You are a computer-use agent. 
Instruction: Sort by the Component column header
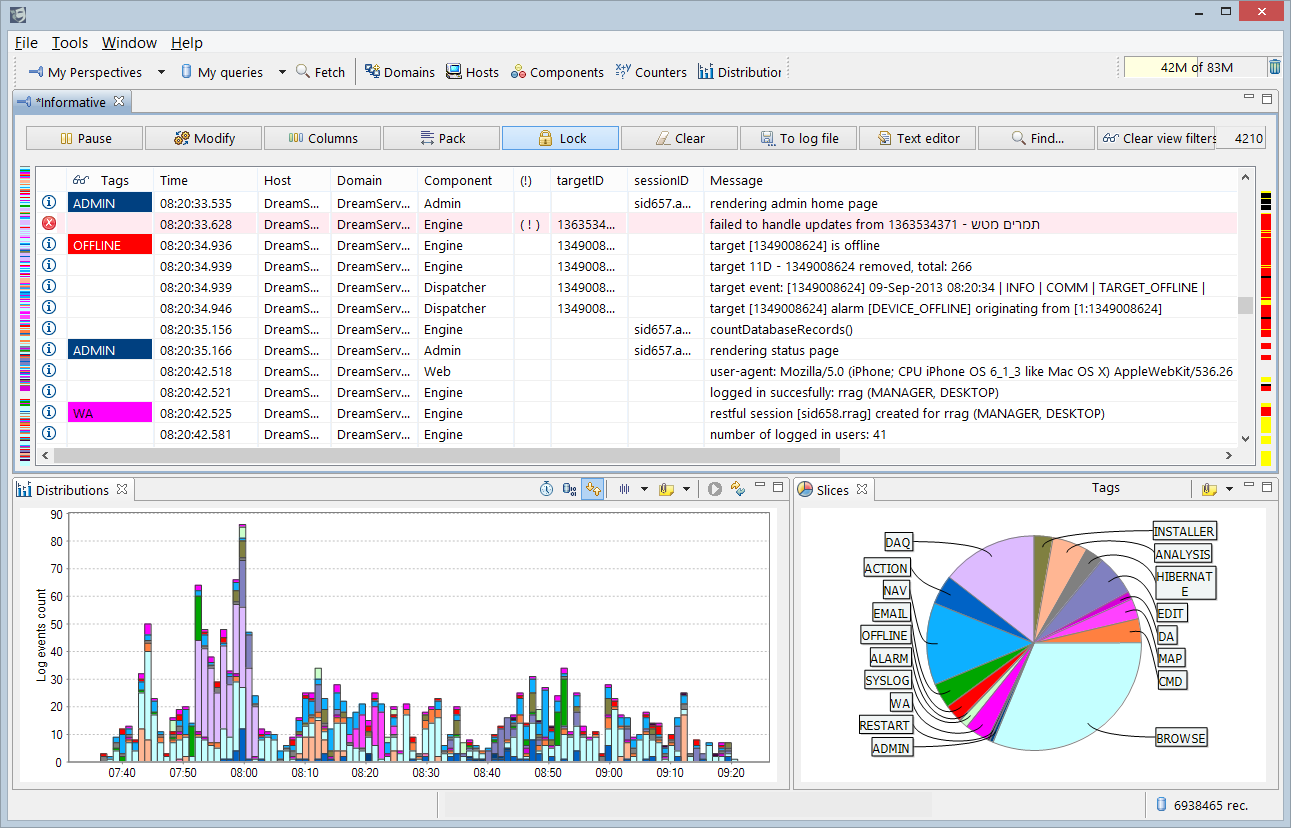[x=465, y=180]
